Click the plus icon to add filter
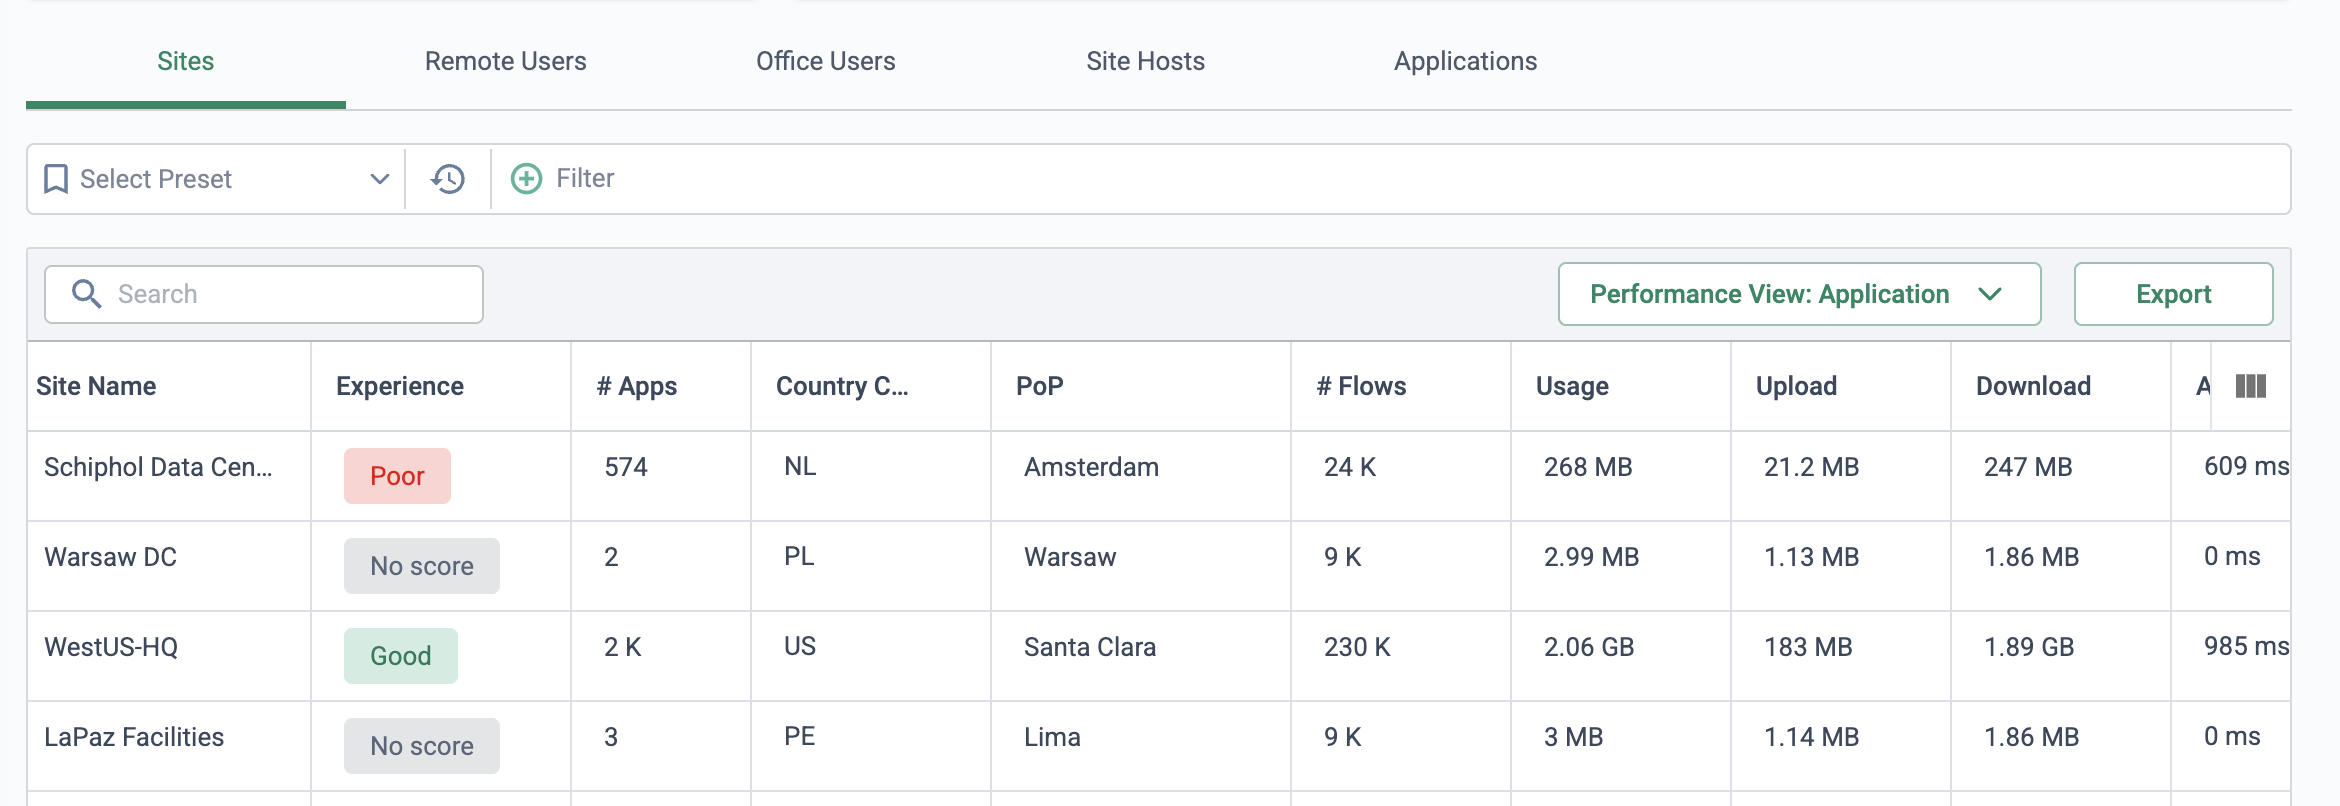Screen dimensions: 2340x806 click(x=527, y=179)
